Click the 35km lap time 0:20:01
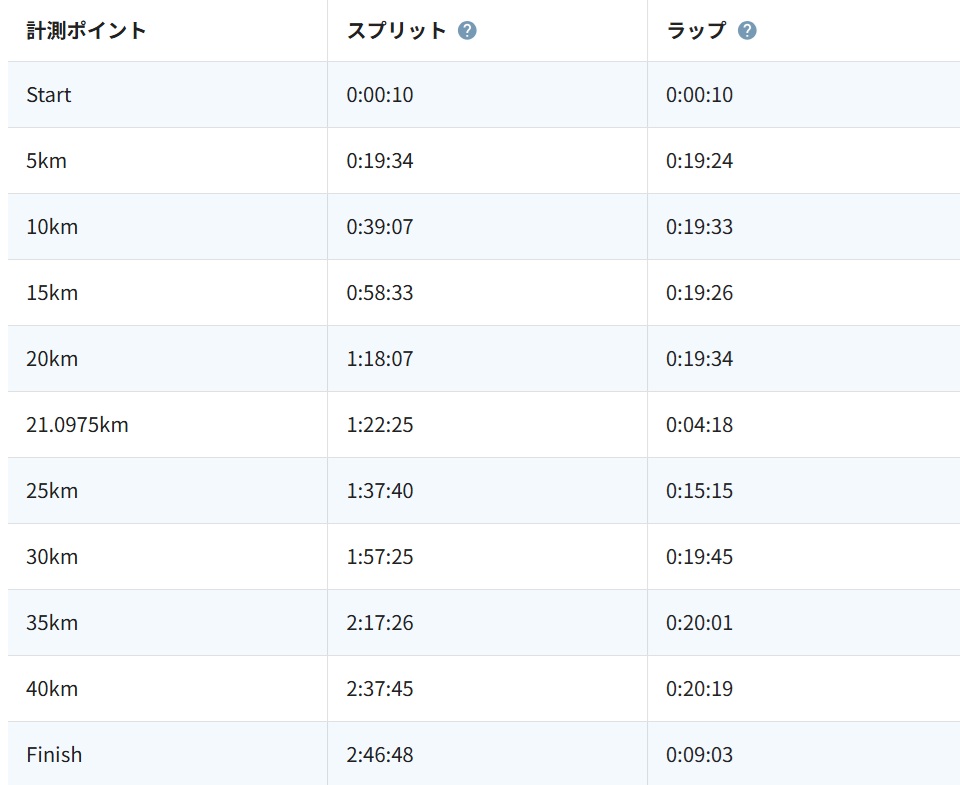Image resolution: width=960 pixels, height=785 pixels. [x=700, y=623]
